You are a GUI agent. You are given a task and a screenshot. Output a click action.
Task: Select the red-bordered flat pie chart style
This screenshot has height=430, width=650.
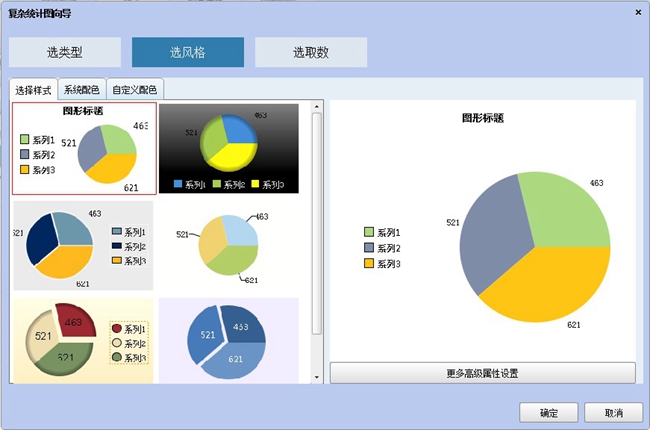(x=84, y=148)
